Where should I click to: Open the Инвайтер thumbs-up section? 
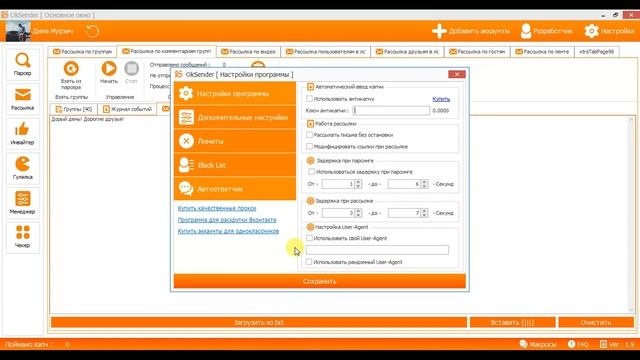[x=23, y=133]
